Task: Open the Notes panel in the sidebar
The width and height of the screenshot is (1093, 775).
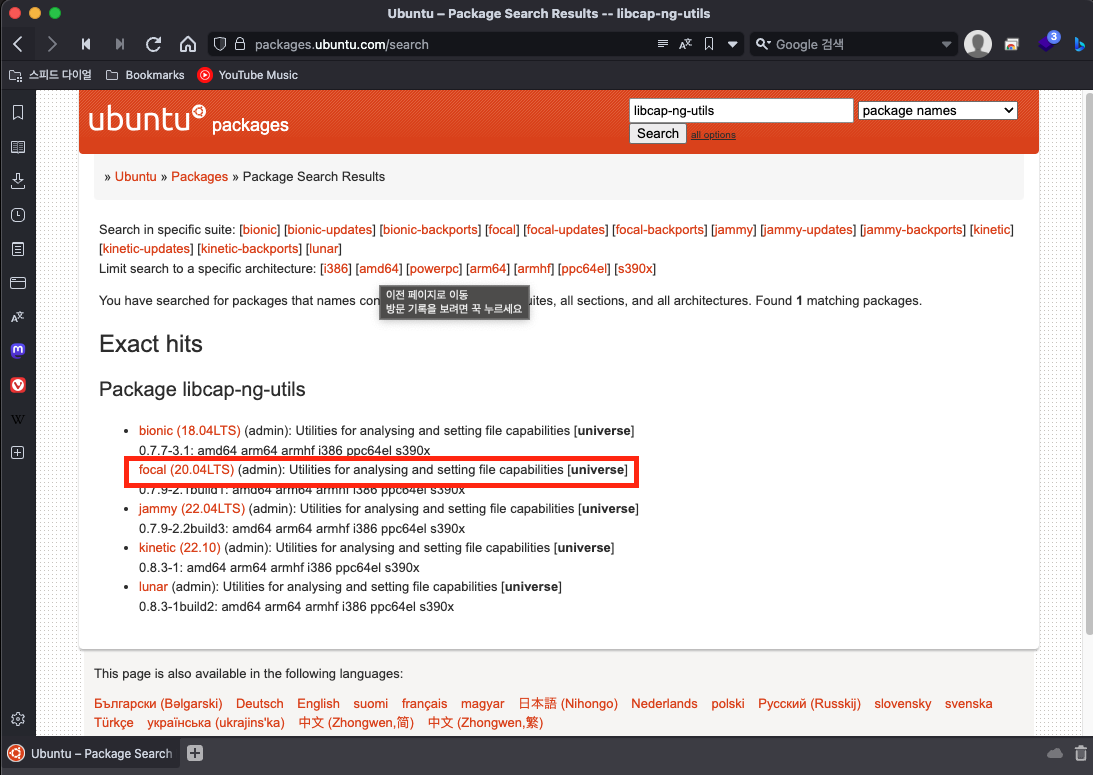Action: [17, 249]
